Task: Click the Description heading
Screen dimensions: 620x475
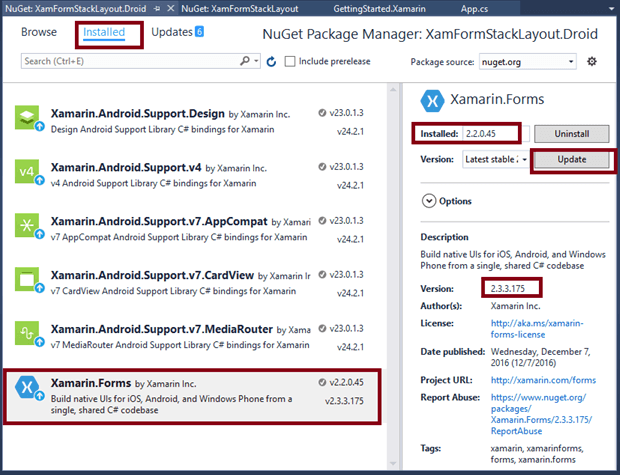Action: [x=444, y=237]
